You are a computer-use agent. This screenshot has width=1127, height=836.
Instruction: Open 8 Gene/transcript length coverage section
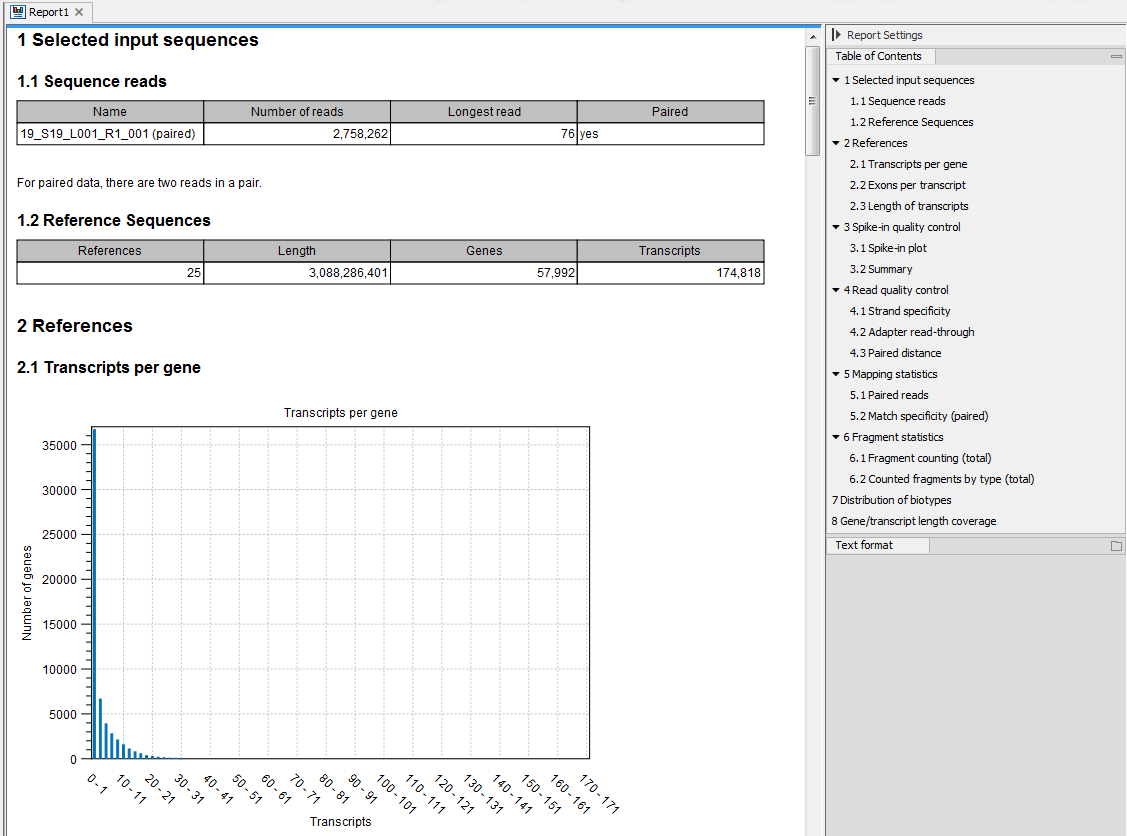tap(914, 520)
